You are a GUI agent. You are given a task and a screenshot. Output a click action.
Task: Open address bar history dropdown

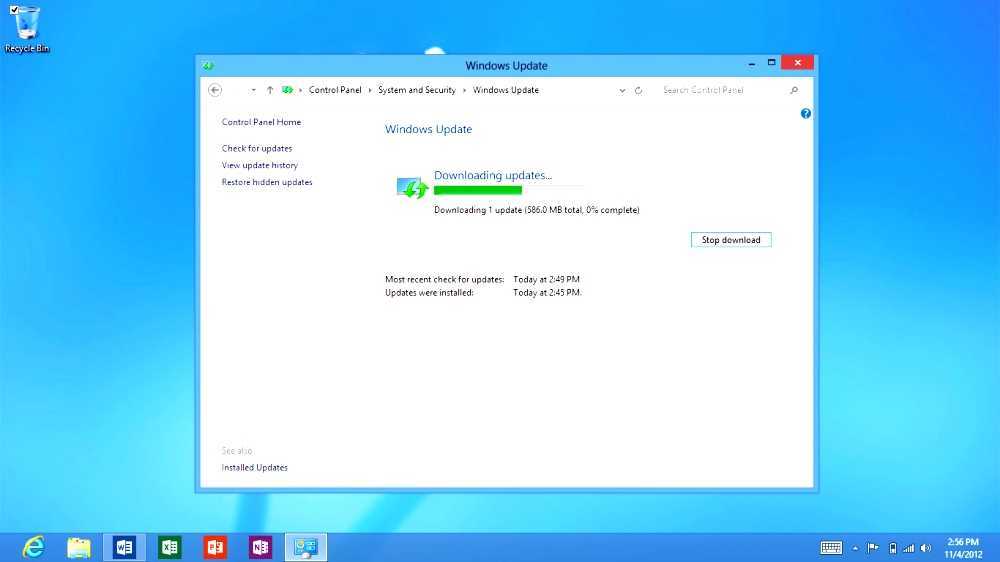click(x=622, y=91)
